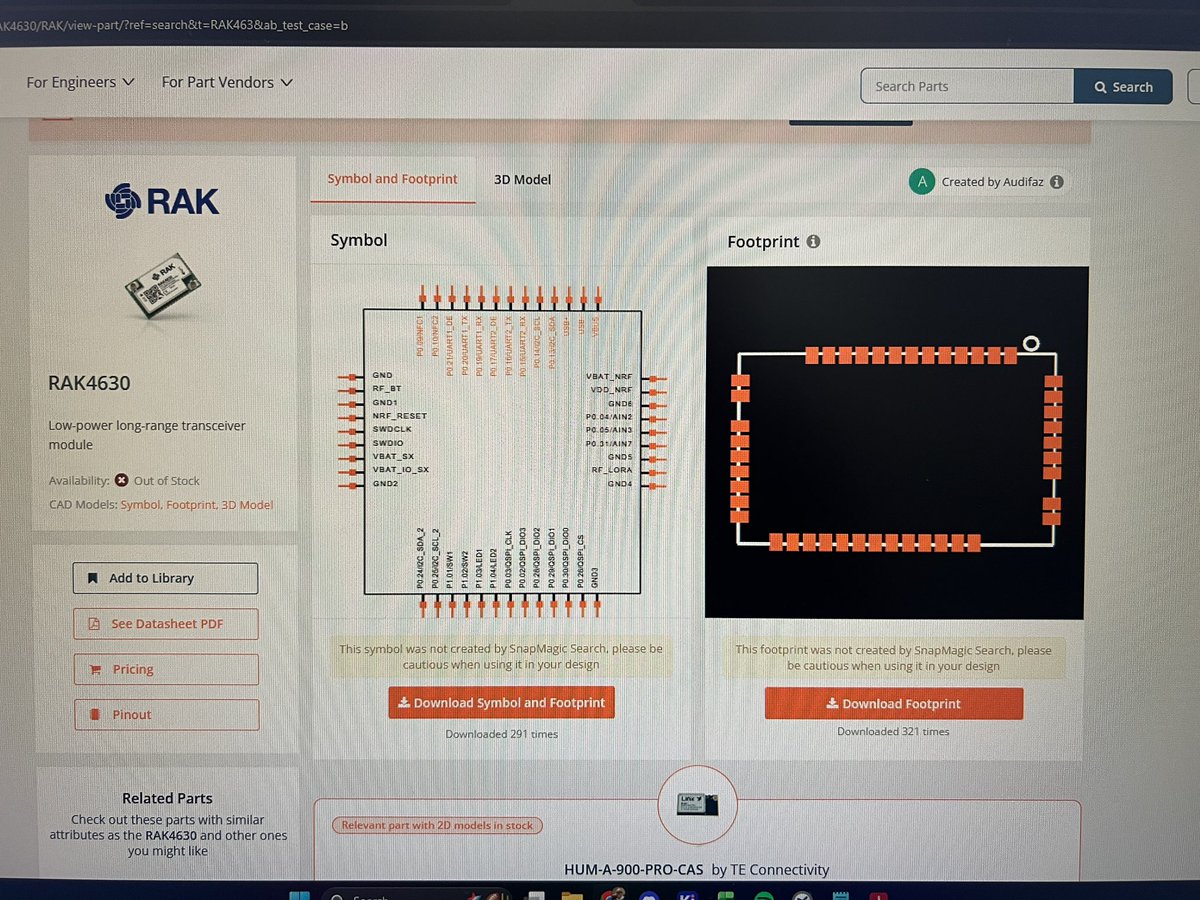The image size is (1200, 900).
Task: Click the RAK4630 part title
Action: click(89, 383)
